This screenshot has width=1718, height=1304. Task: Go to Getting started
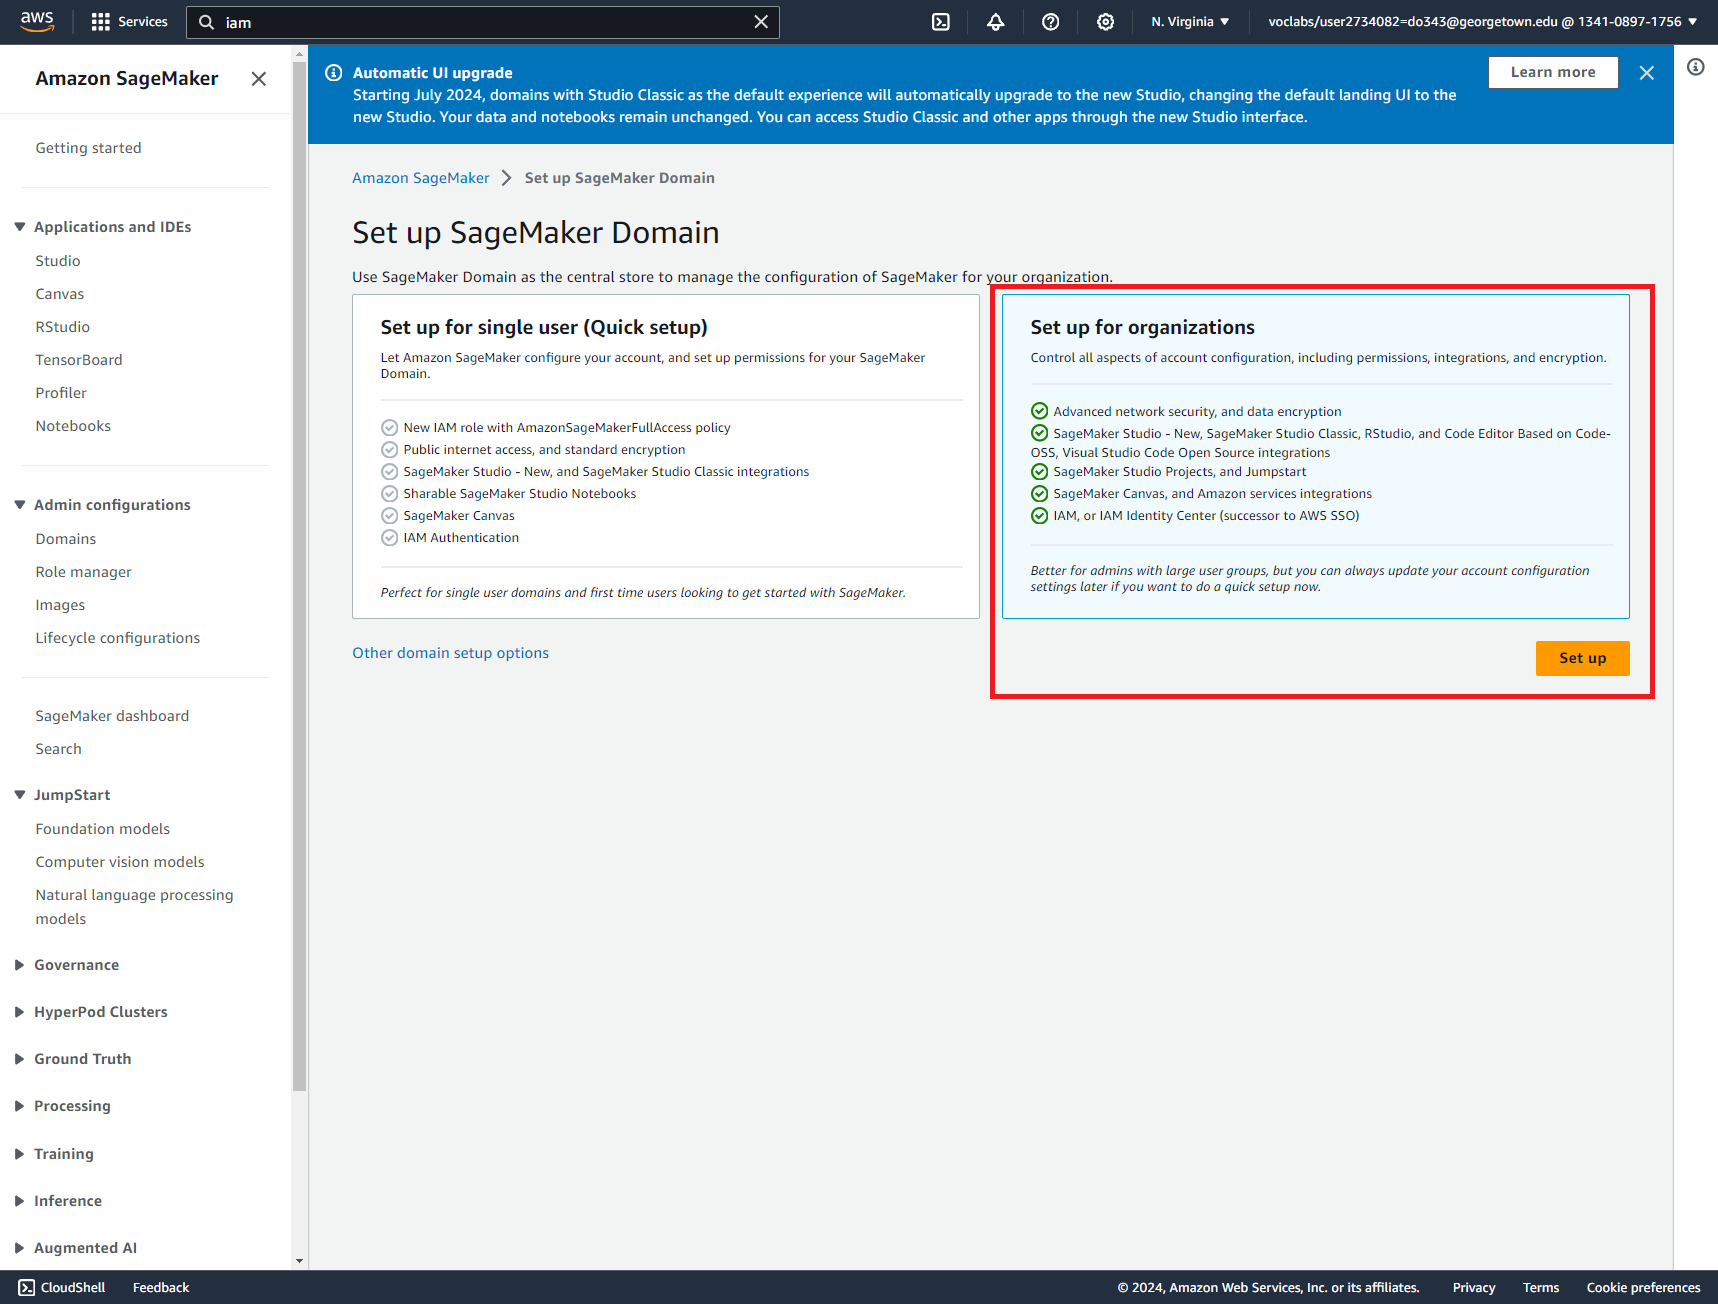(88, 148)
